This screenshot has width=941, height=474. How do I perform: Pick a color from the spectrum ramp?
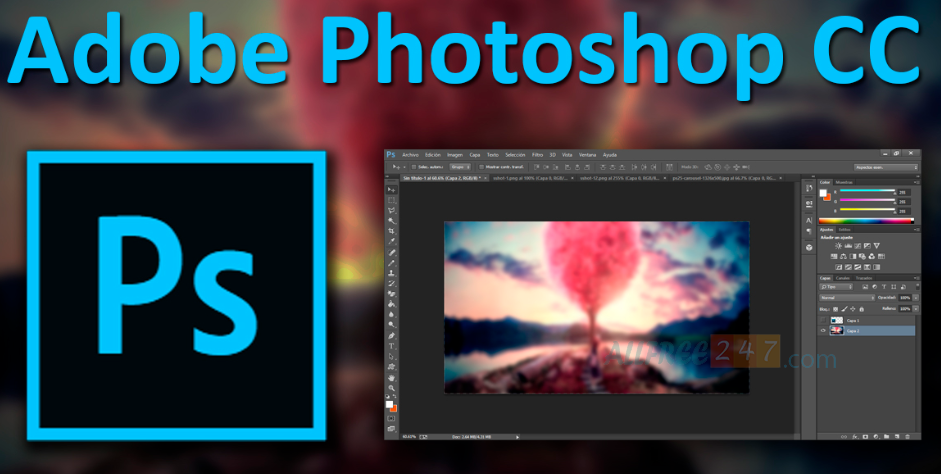click(865, 221)
